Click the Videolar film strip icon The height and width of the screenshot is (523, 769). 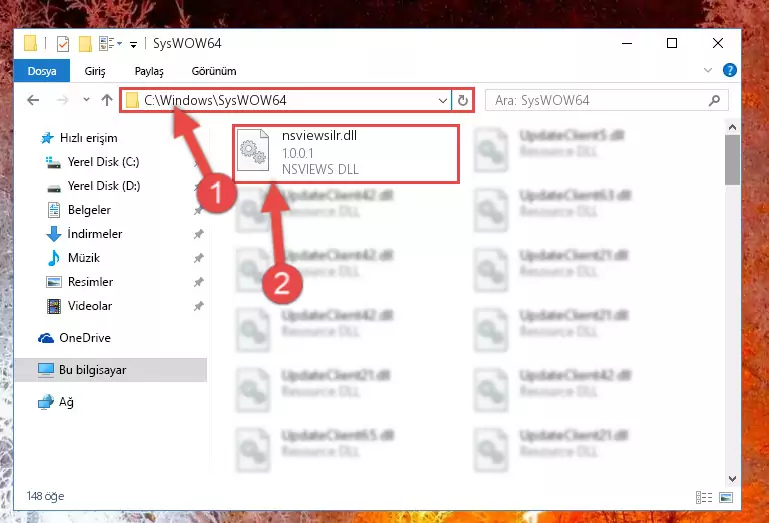click(x=53, y=306)
